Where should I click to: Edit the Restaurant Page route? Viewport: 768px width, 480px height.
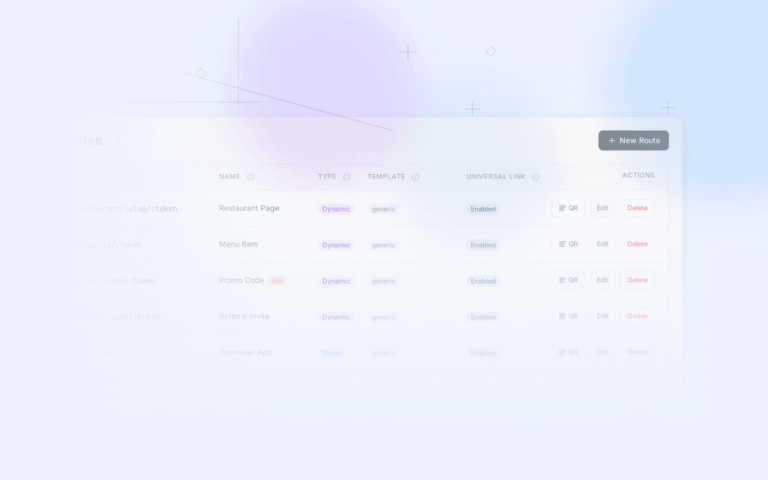click(x=602, y=208)
